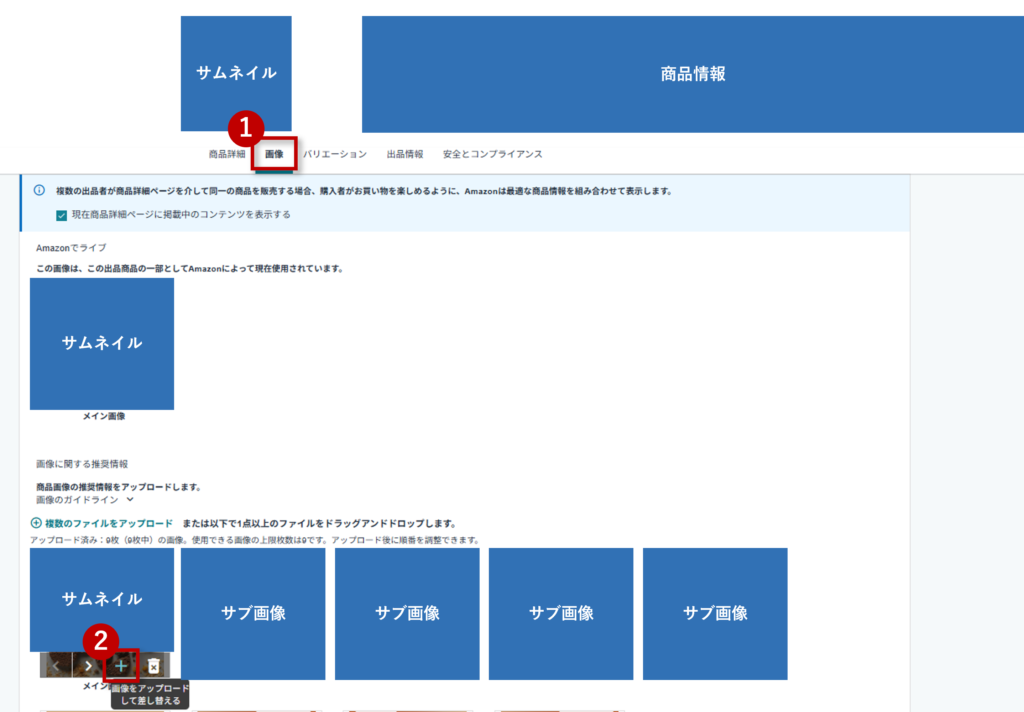
Task: Click the plus icon to replace the main image
Action: (119, 665)
